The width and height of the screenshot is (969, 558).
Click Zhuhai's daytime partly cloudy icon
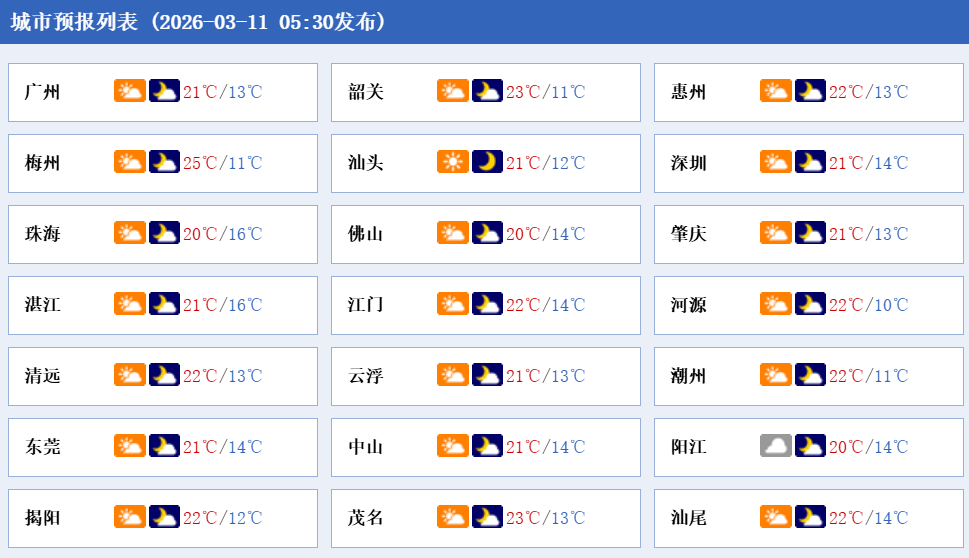click(x=130, y=234)
